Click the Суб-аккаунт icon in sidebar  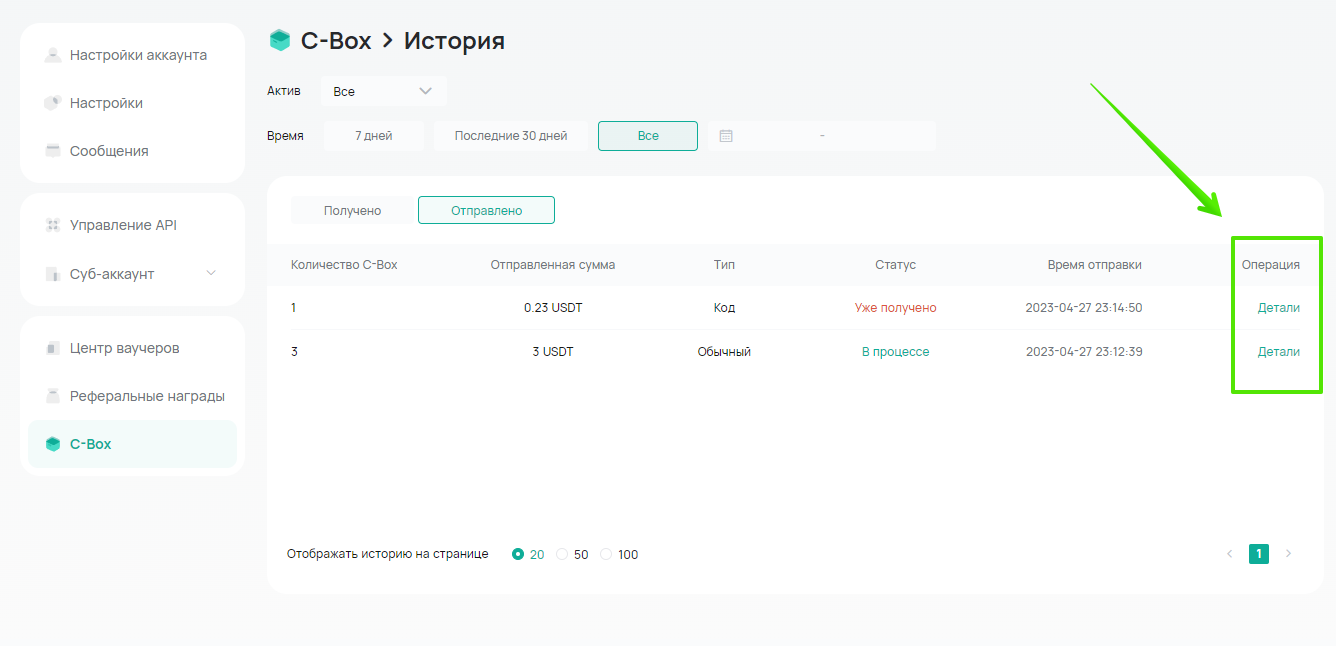tap(53, 274)
